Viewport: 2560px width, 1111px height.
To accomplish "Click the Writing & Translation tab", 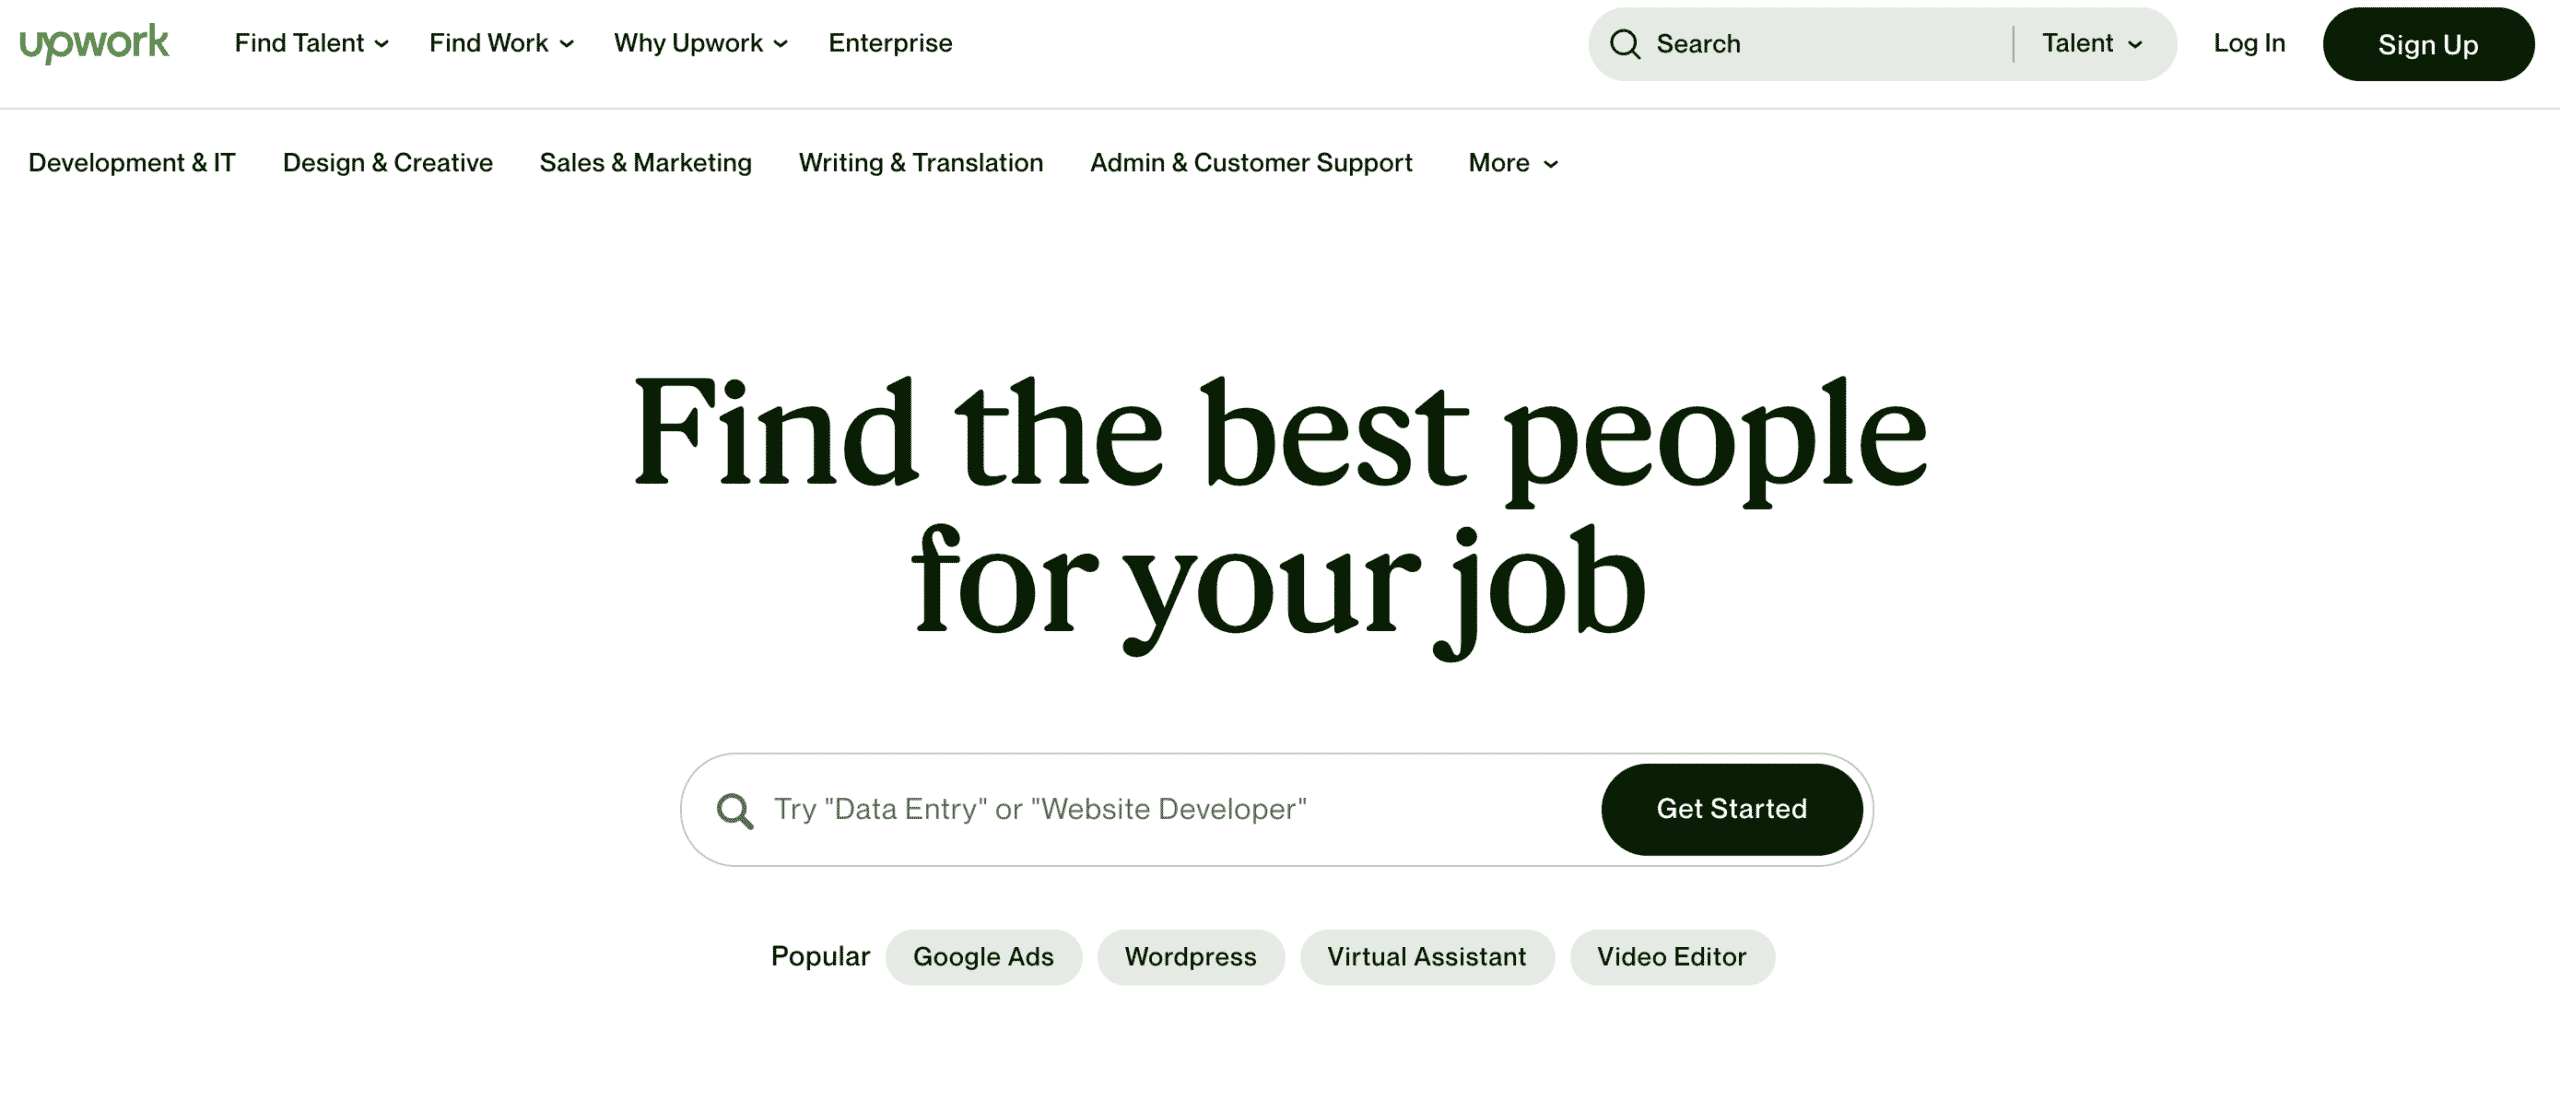I will tap(921, 162).
